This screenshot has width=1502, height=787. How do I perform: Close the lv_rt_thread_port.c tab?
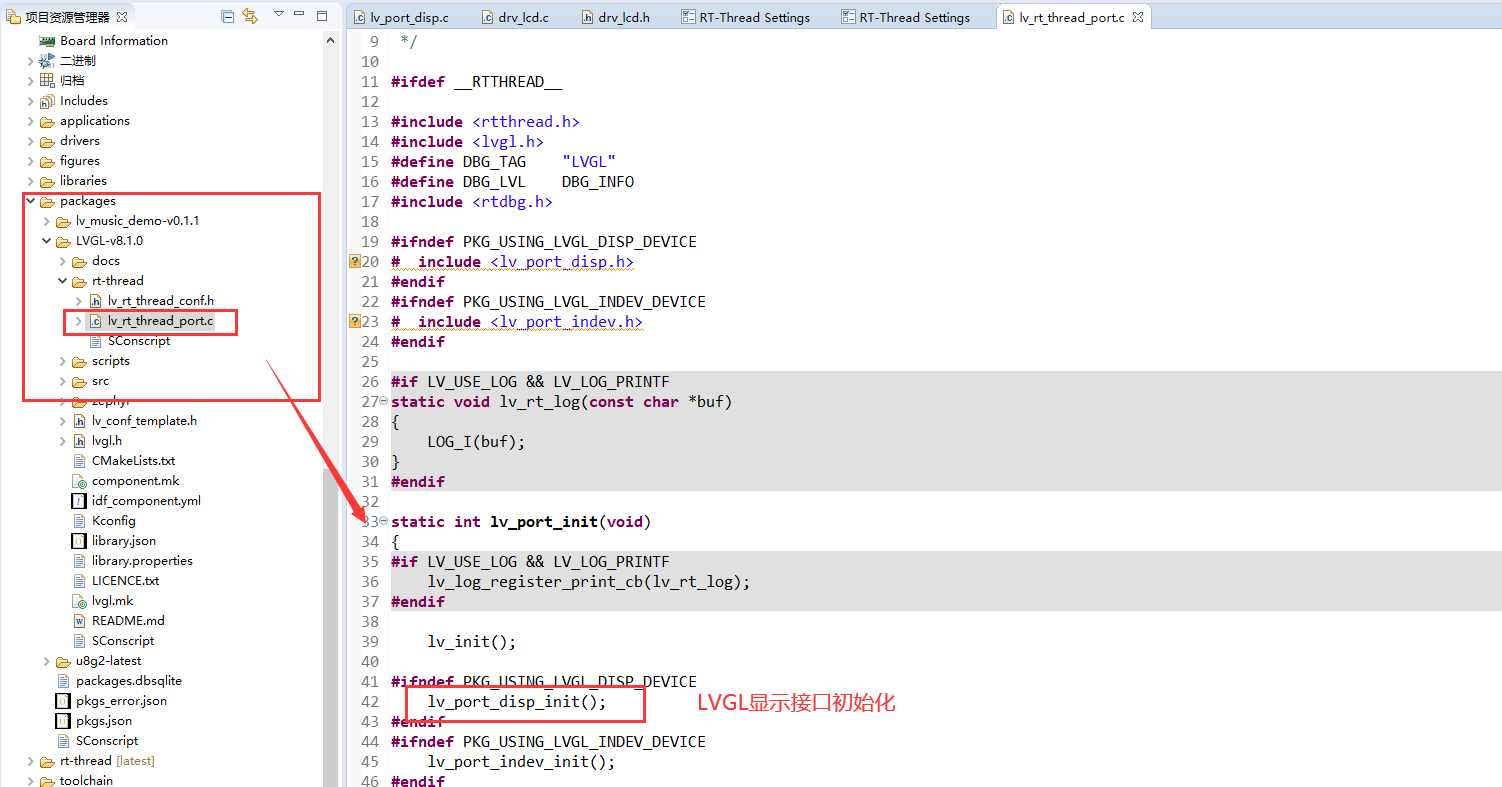click(1137, 17)
